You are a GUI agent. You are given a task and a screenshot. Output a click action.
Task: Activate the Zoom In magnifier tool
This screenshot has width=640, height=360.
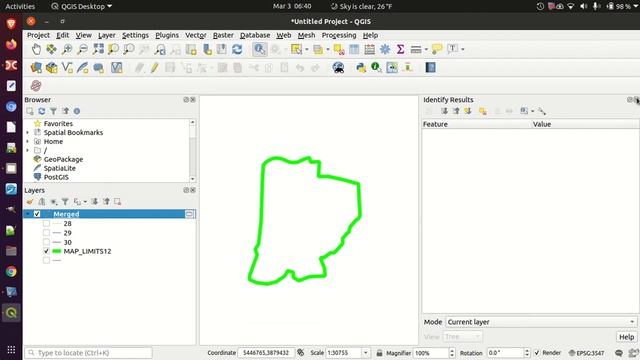(67, 49)
